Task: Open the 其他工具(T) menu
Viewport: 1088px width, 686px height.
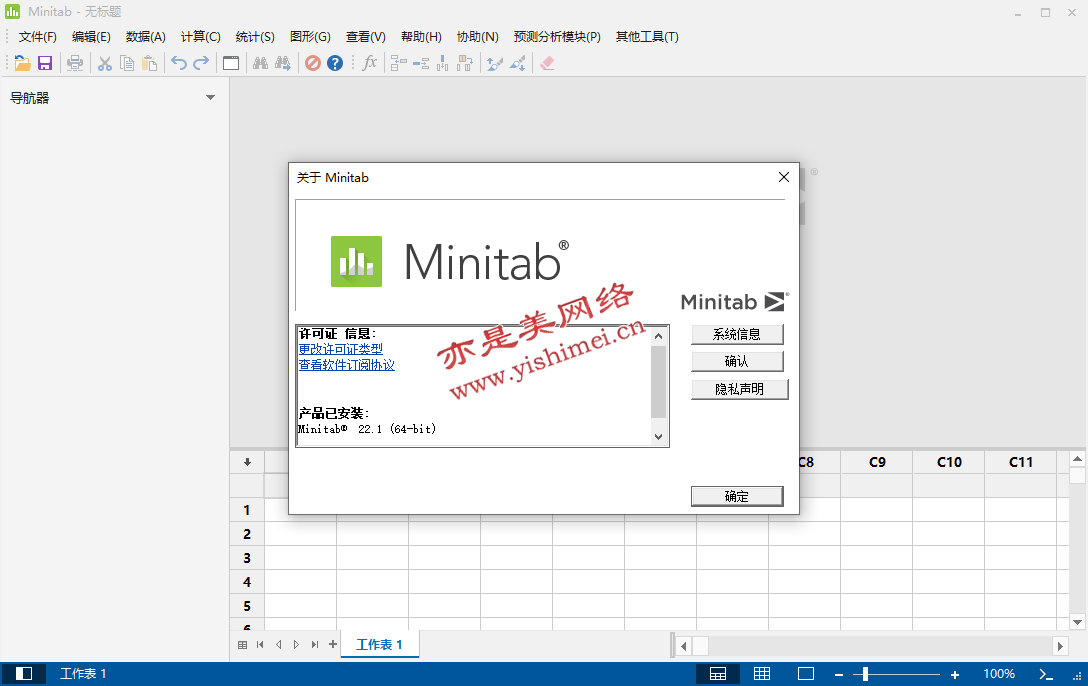Action: 647,37
